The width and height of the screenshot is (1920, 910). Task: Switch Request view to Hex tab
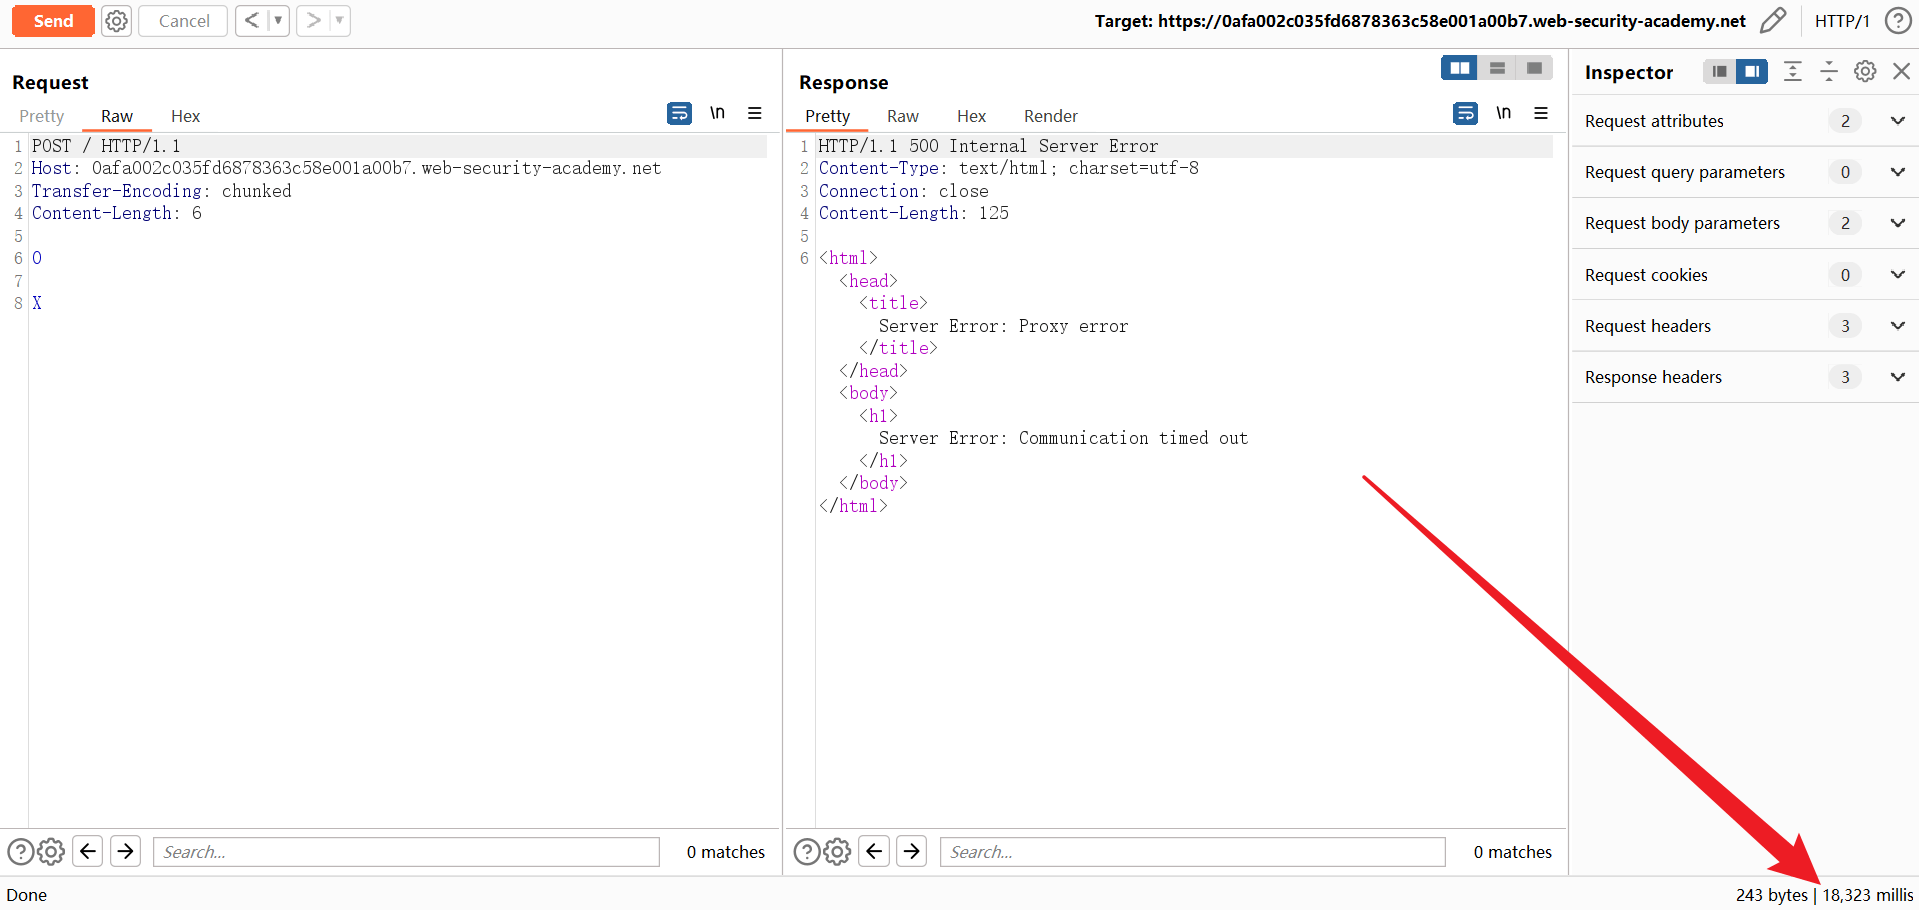[185, 116]
